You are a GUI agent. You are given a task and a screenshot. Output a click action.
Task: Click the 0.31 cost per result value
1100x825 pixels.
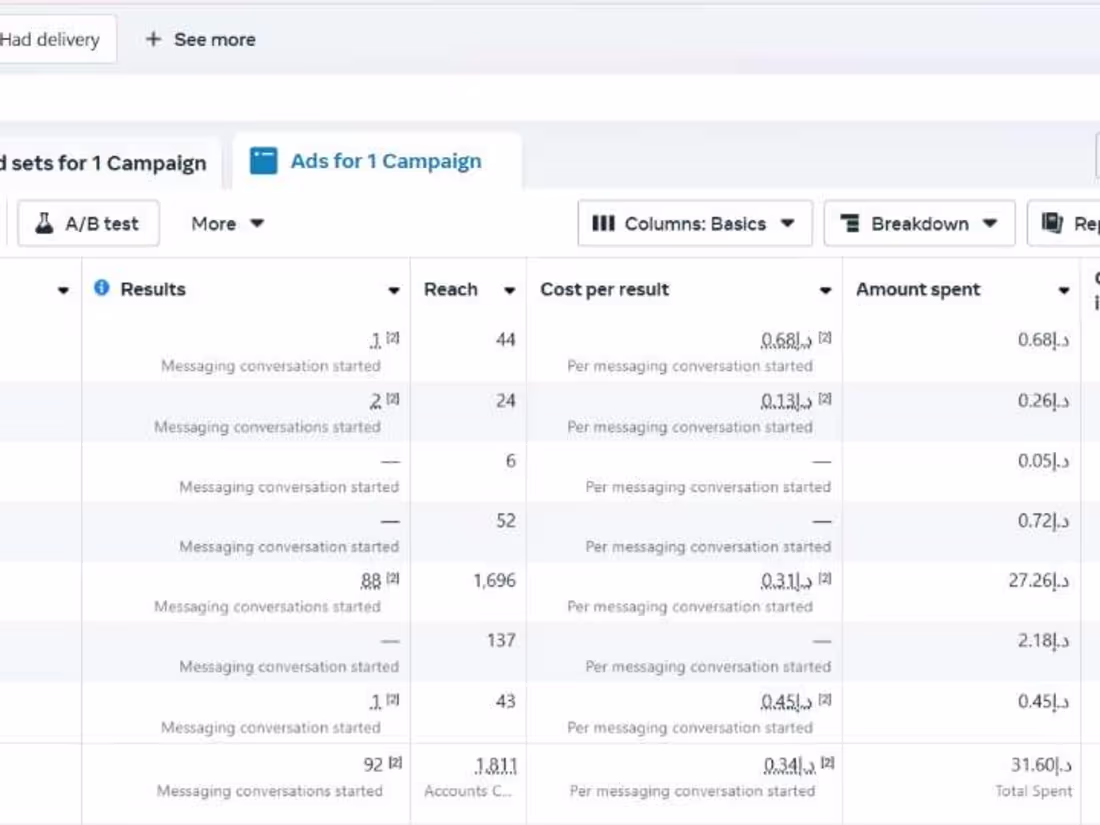[x=786, y=581]
